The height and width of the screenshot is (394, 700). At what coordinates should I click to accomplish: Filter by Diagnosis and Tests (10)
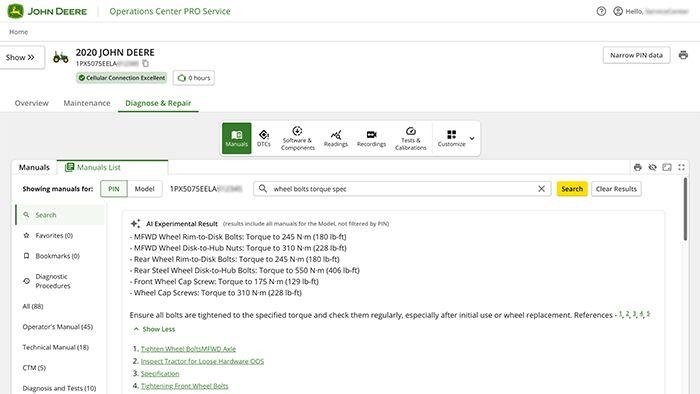pos(59,388)
